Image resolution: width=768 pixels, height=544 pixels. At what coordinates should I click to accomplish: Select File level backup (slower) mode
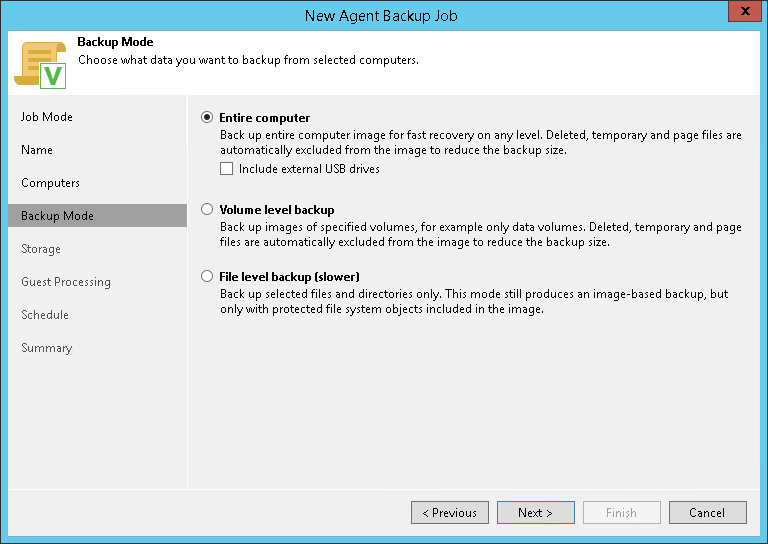click(207, 276)
